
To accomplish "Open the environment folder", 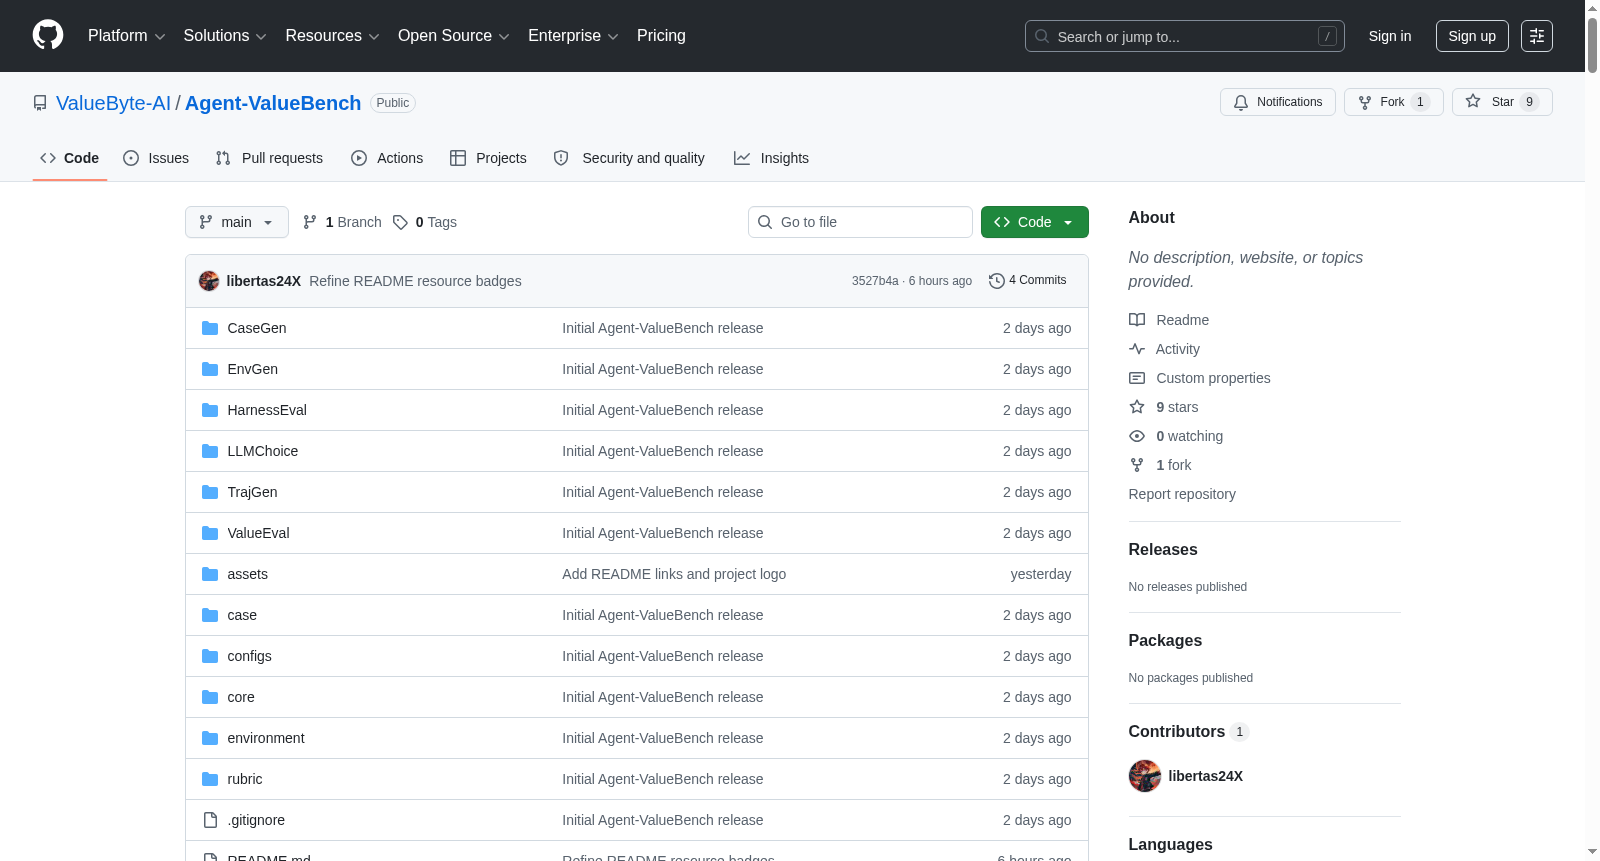I will 266,738.
